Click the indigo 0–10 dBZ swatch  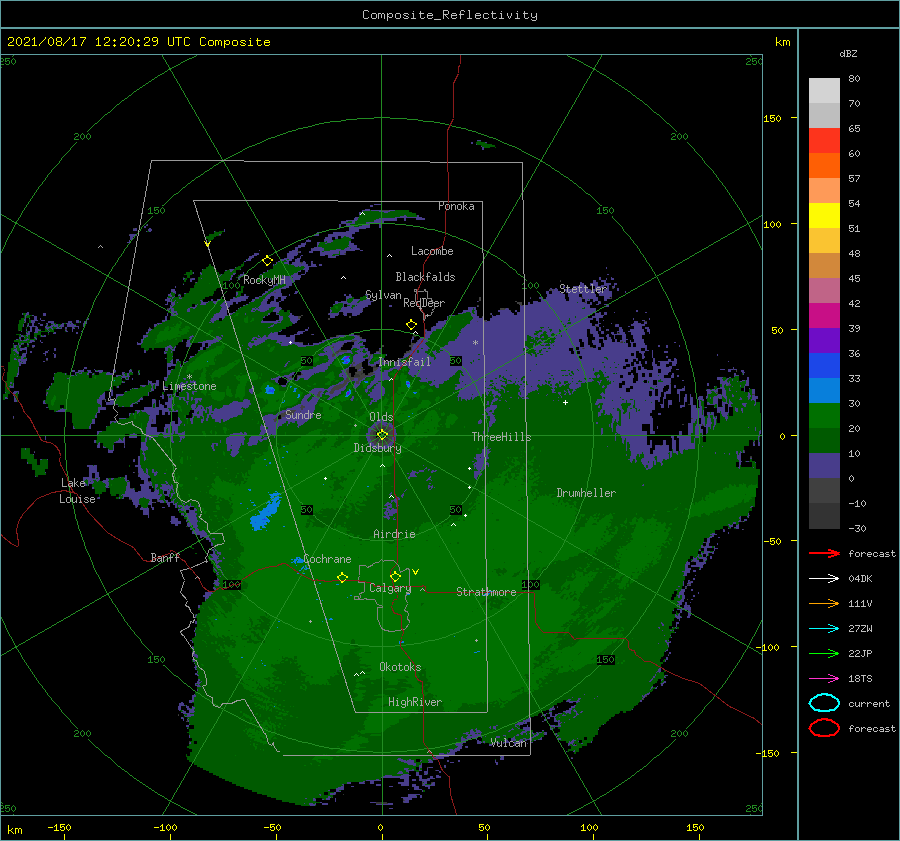(x=824, y=465)
